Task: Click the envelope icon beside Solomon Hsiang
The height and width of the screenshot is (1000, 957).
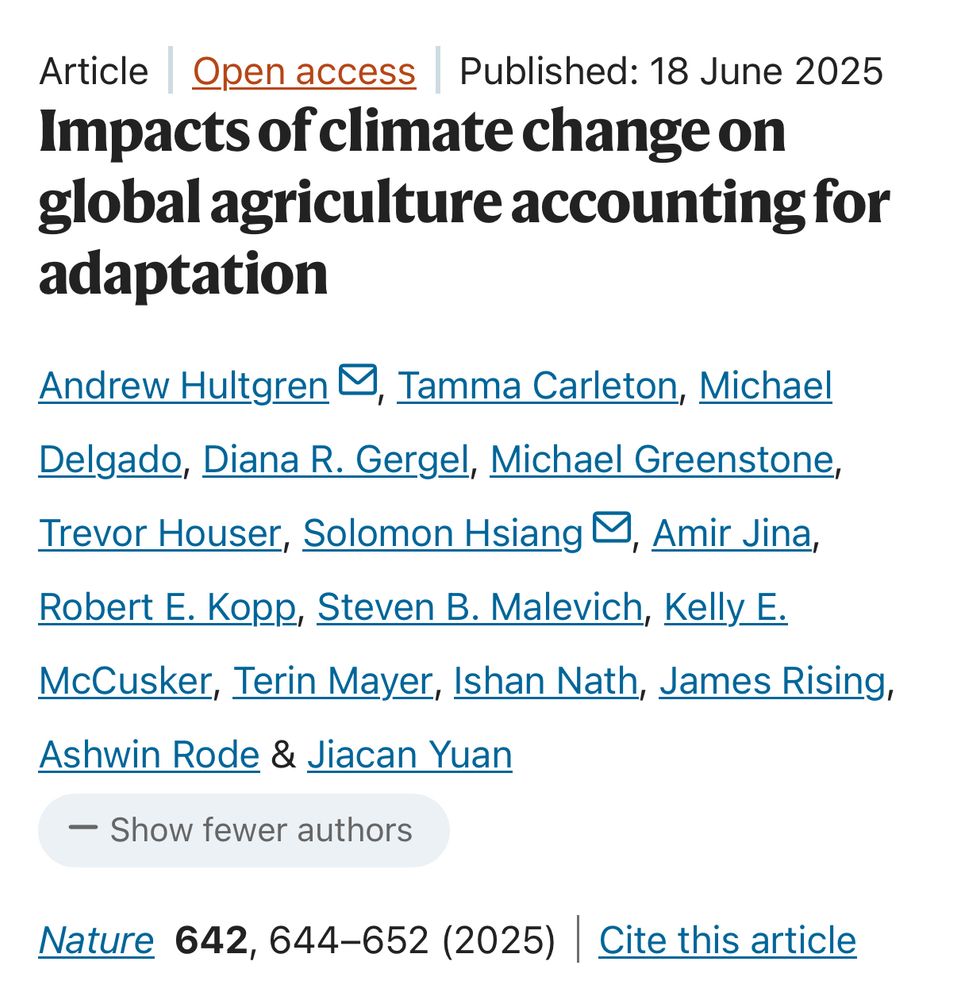Action: tap(612, 527)
